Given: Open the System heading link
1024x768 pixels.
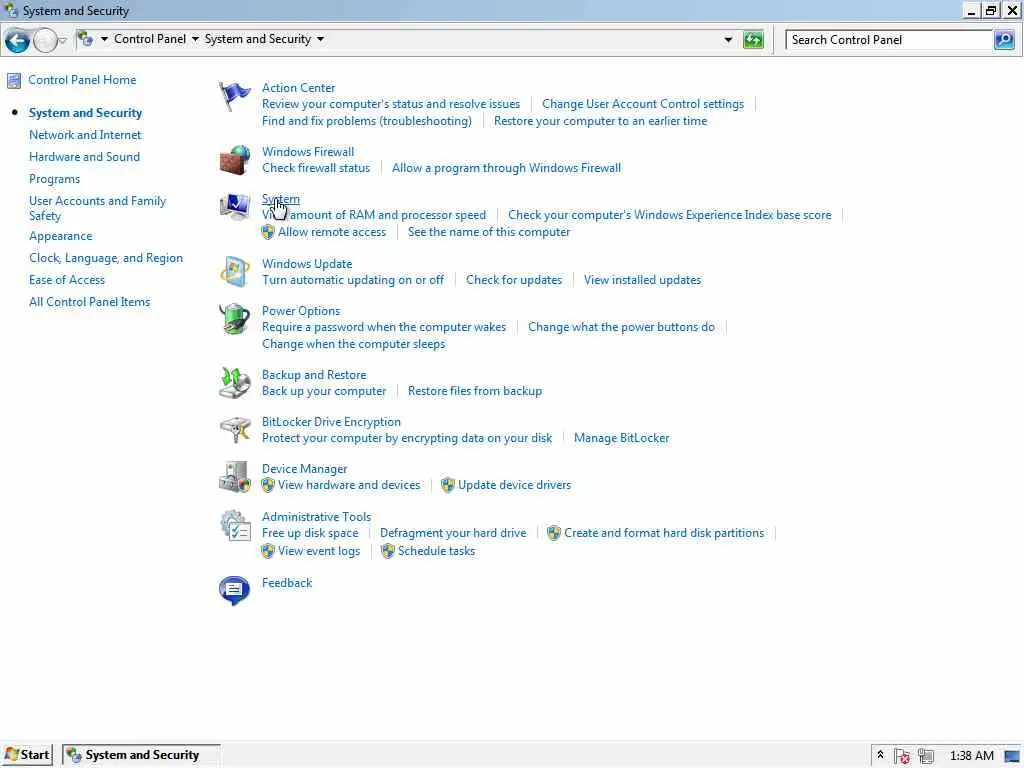Looking at the screenshot, I should [281, 199].
